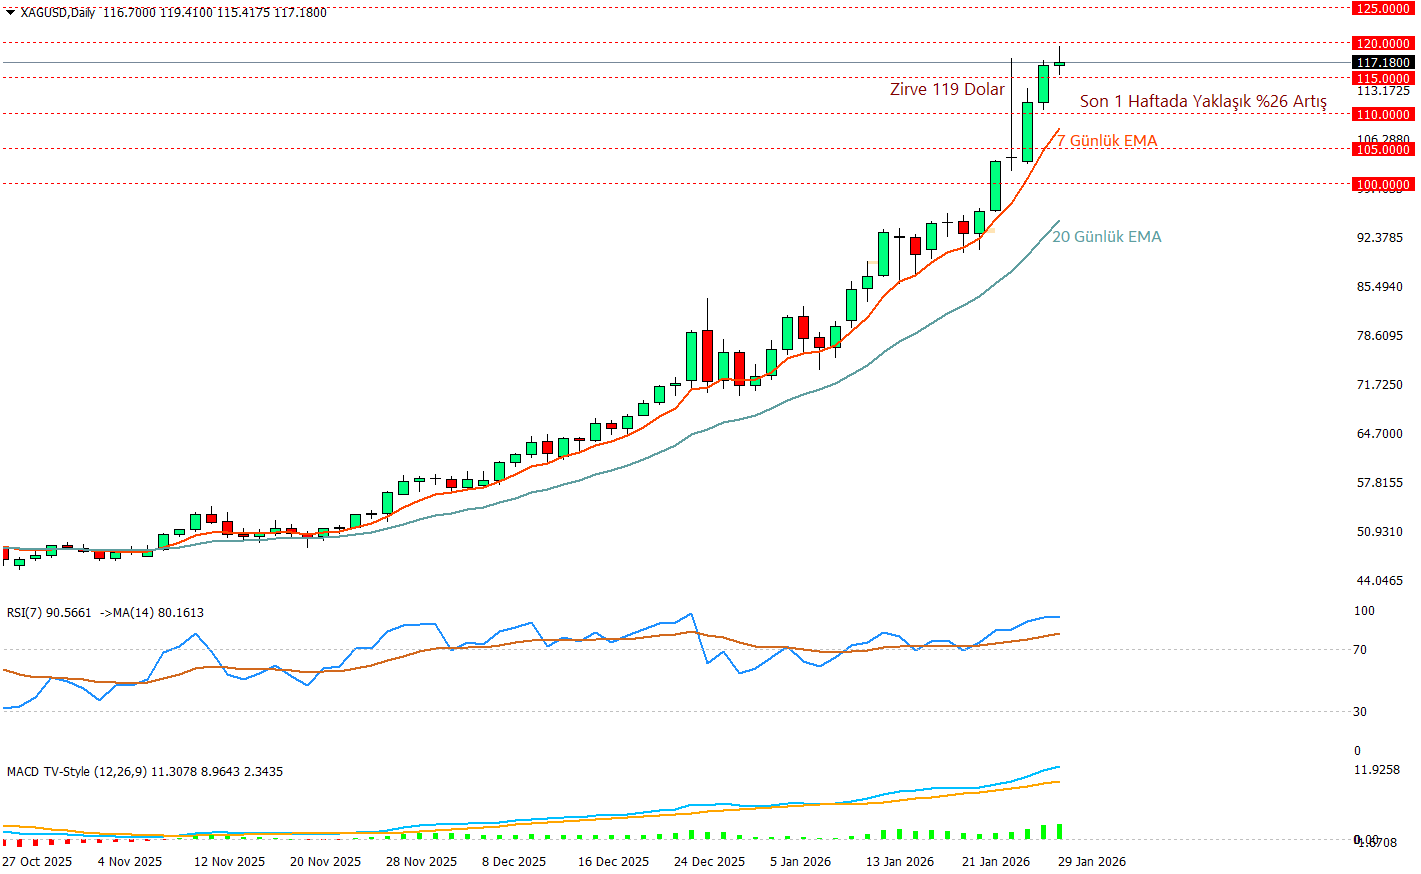Select the red 105.0000 price level tag

[1382, 150]
